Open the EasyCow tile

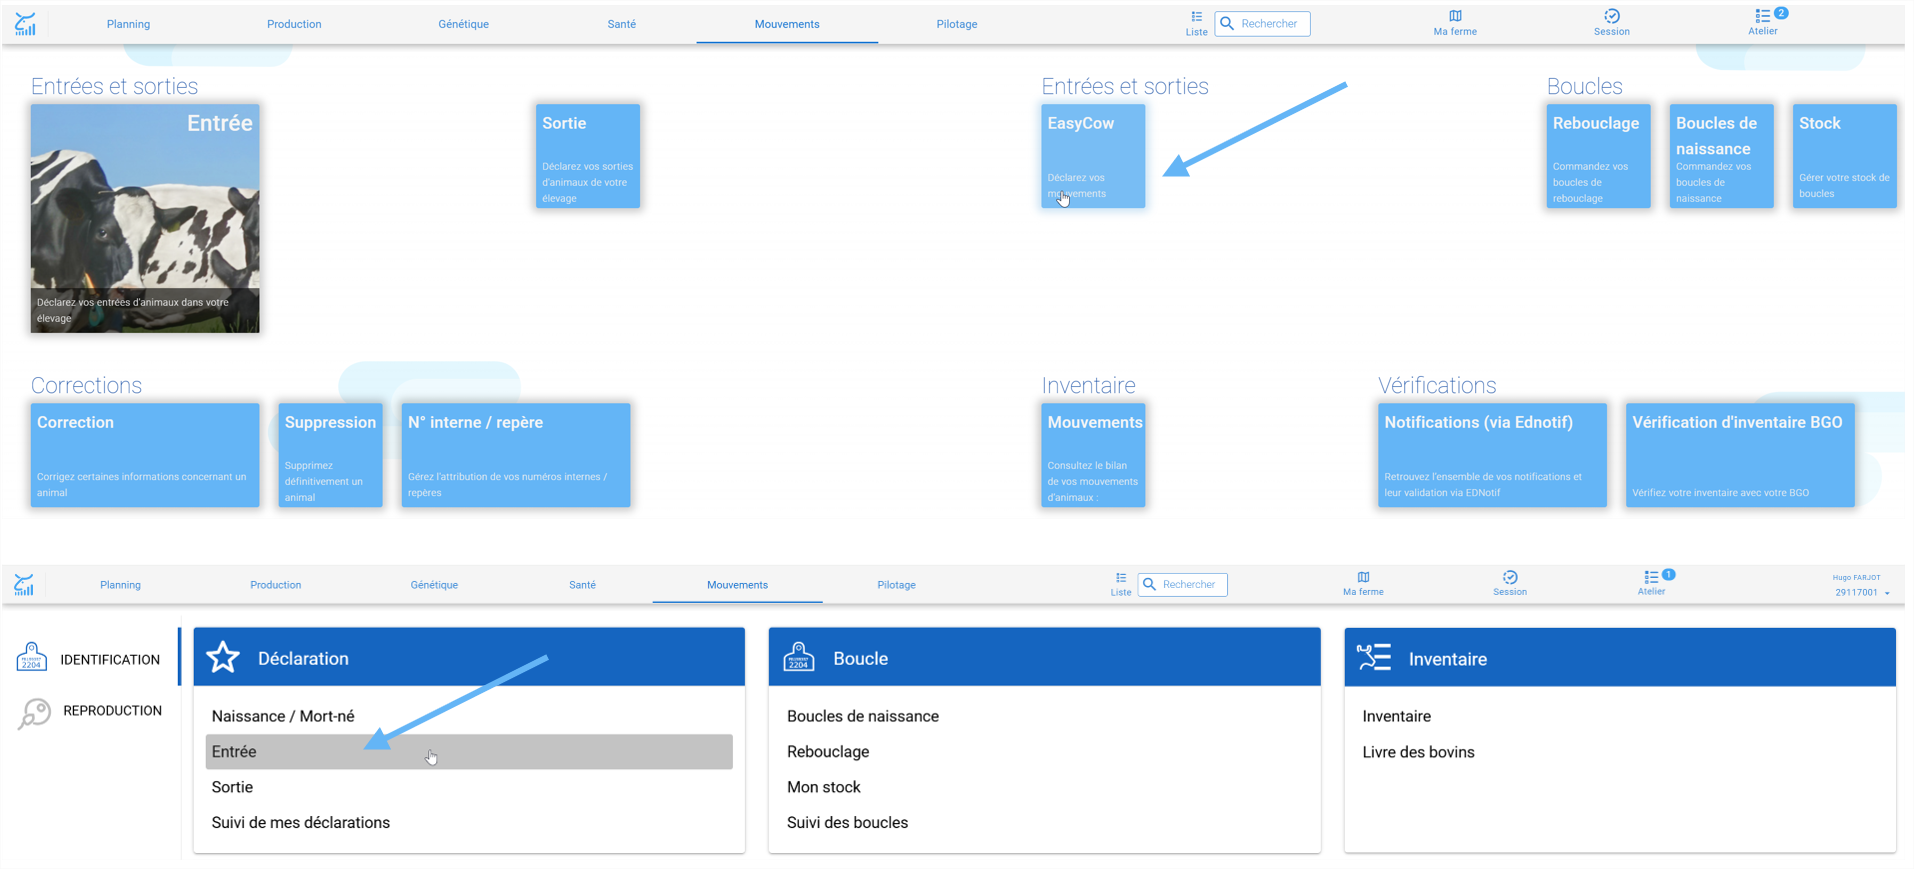[x=1093, y=156]
